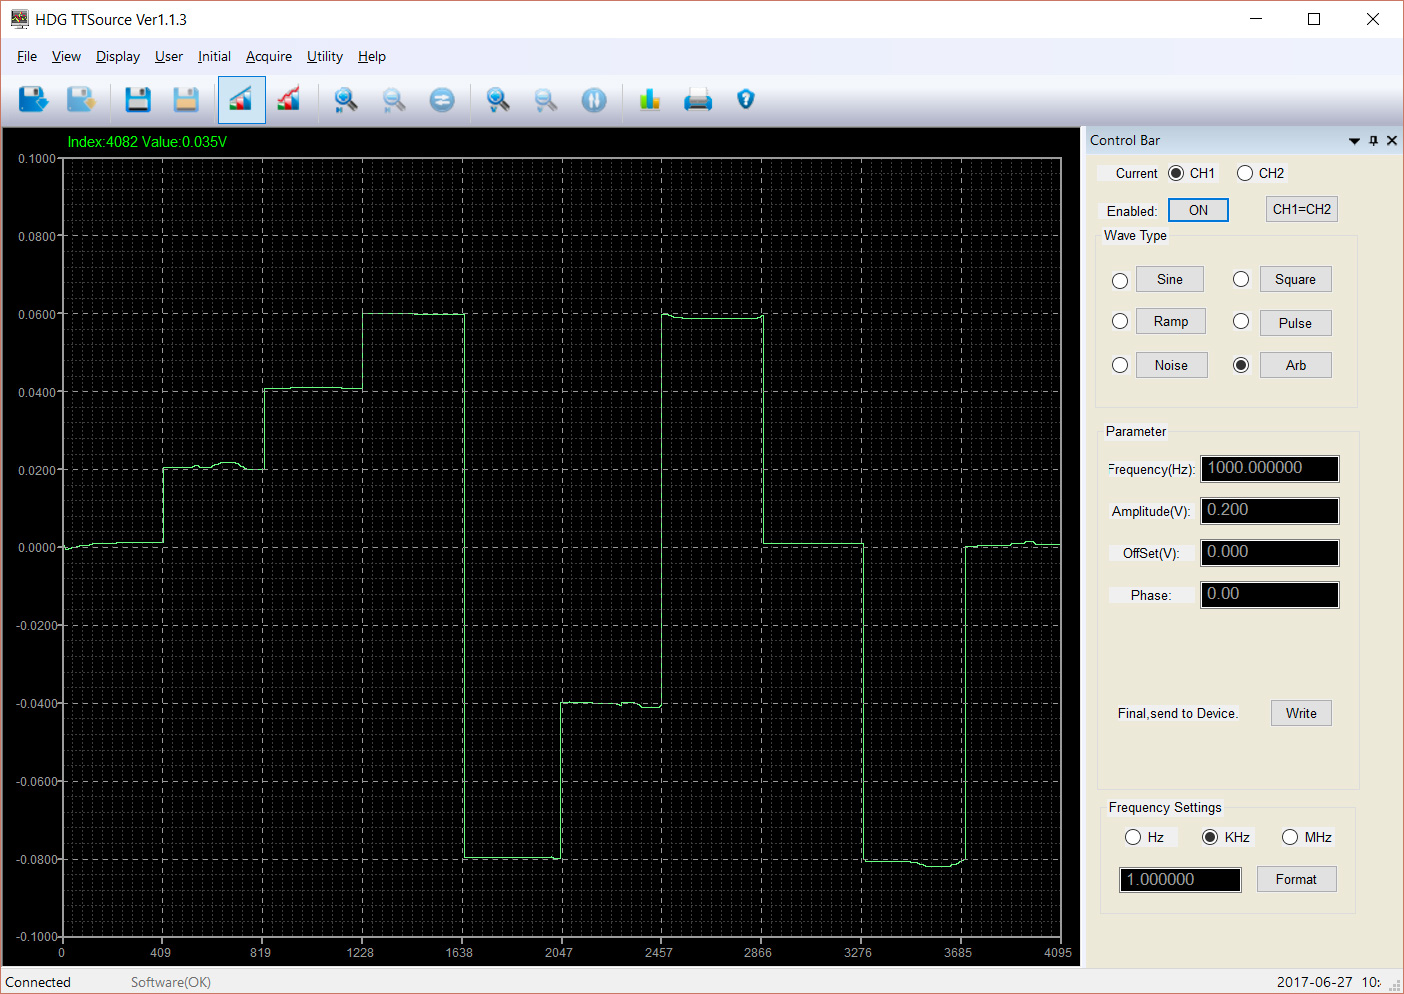Viewport: 1404px width, 994px height.
Task: Click the colorful bar graph icon
Action: [650, 99]
